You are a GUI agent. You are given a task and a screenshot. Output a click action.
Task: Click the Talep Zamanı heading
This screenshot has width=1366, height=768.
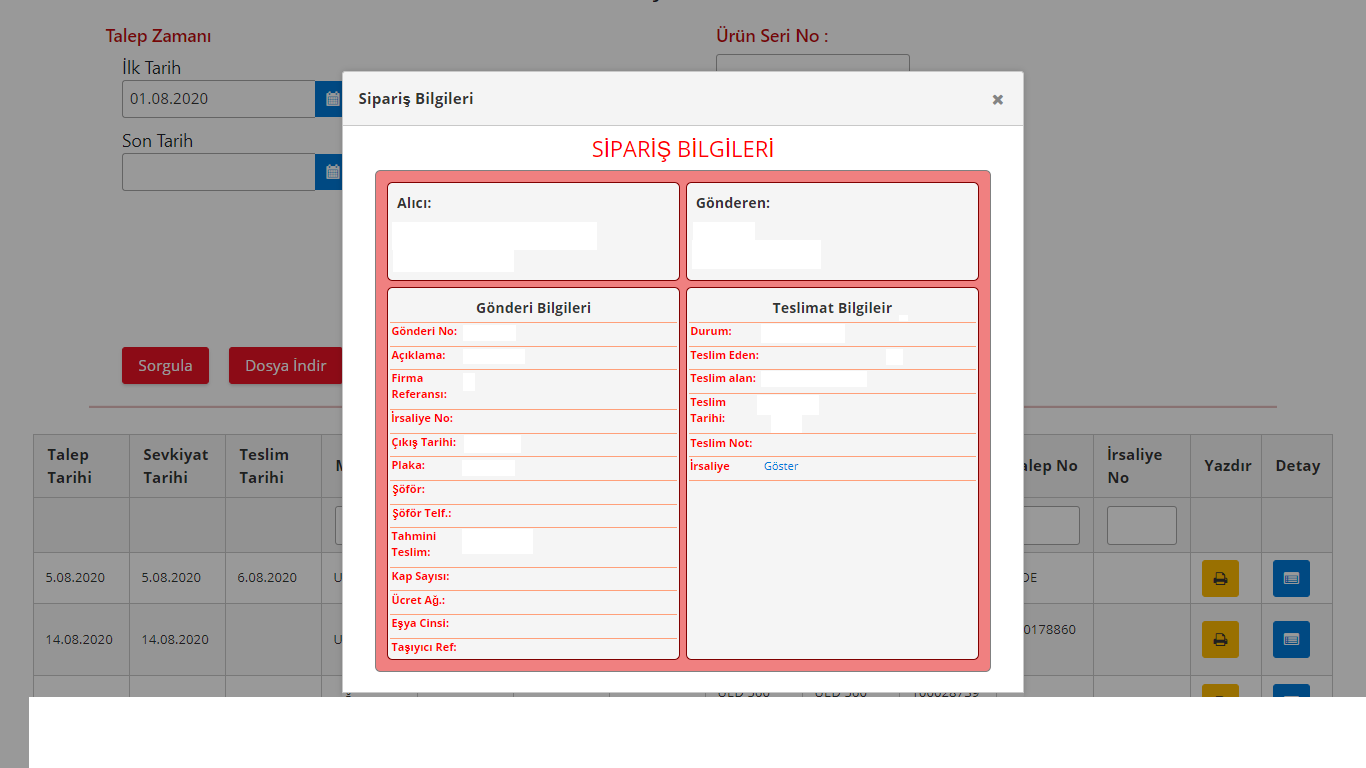pyautogui.click(x=158, y=36)
